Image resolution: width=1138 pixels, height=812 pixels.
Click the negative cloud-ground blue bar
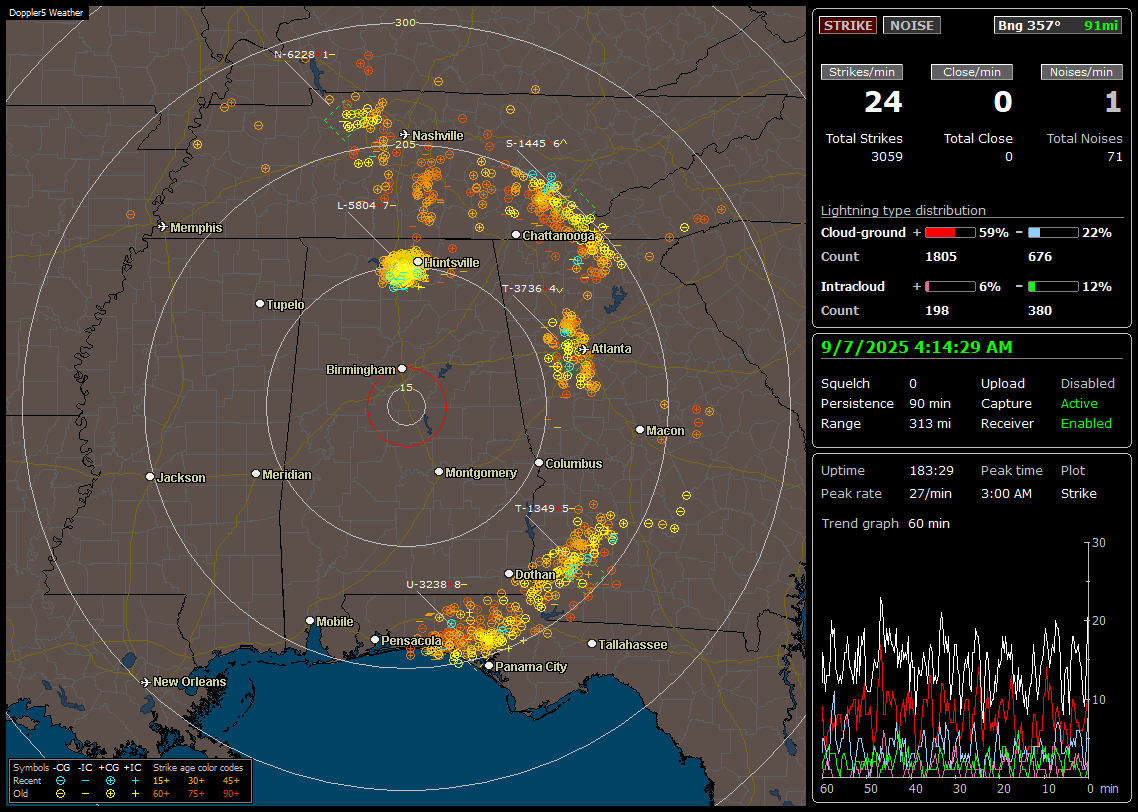1053,233
